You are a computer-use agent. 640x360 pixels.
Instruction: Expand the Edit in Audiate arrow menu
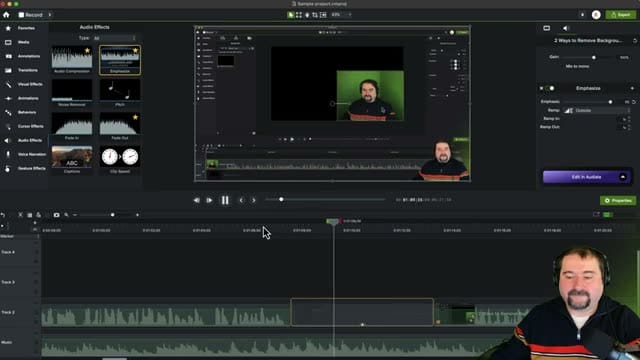coord(623,177)
